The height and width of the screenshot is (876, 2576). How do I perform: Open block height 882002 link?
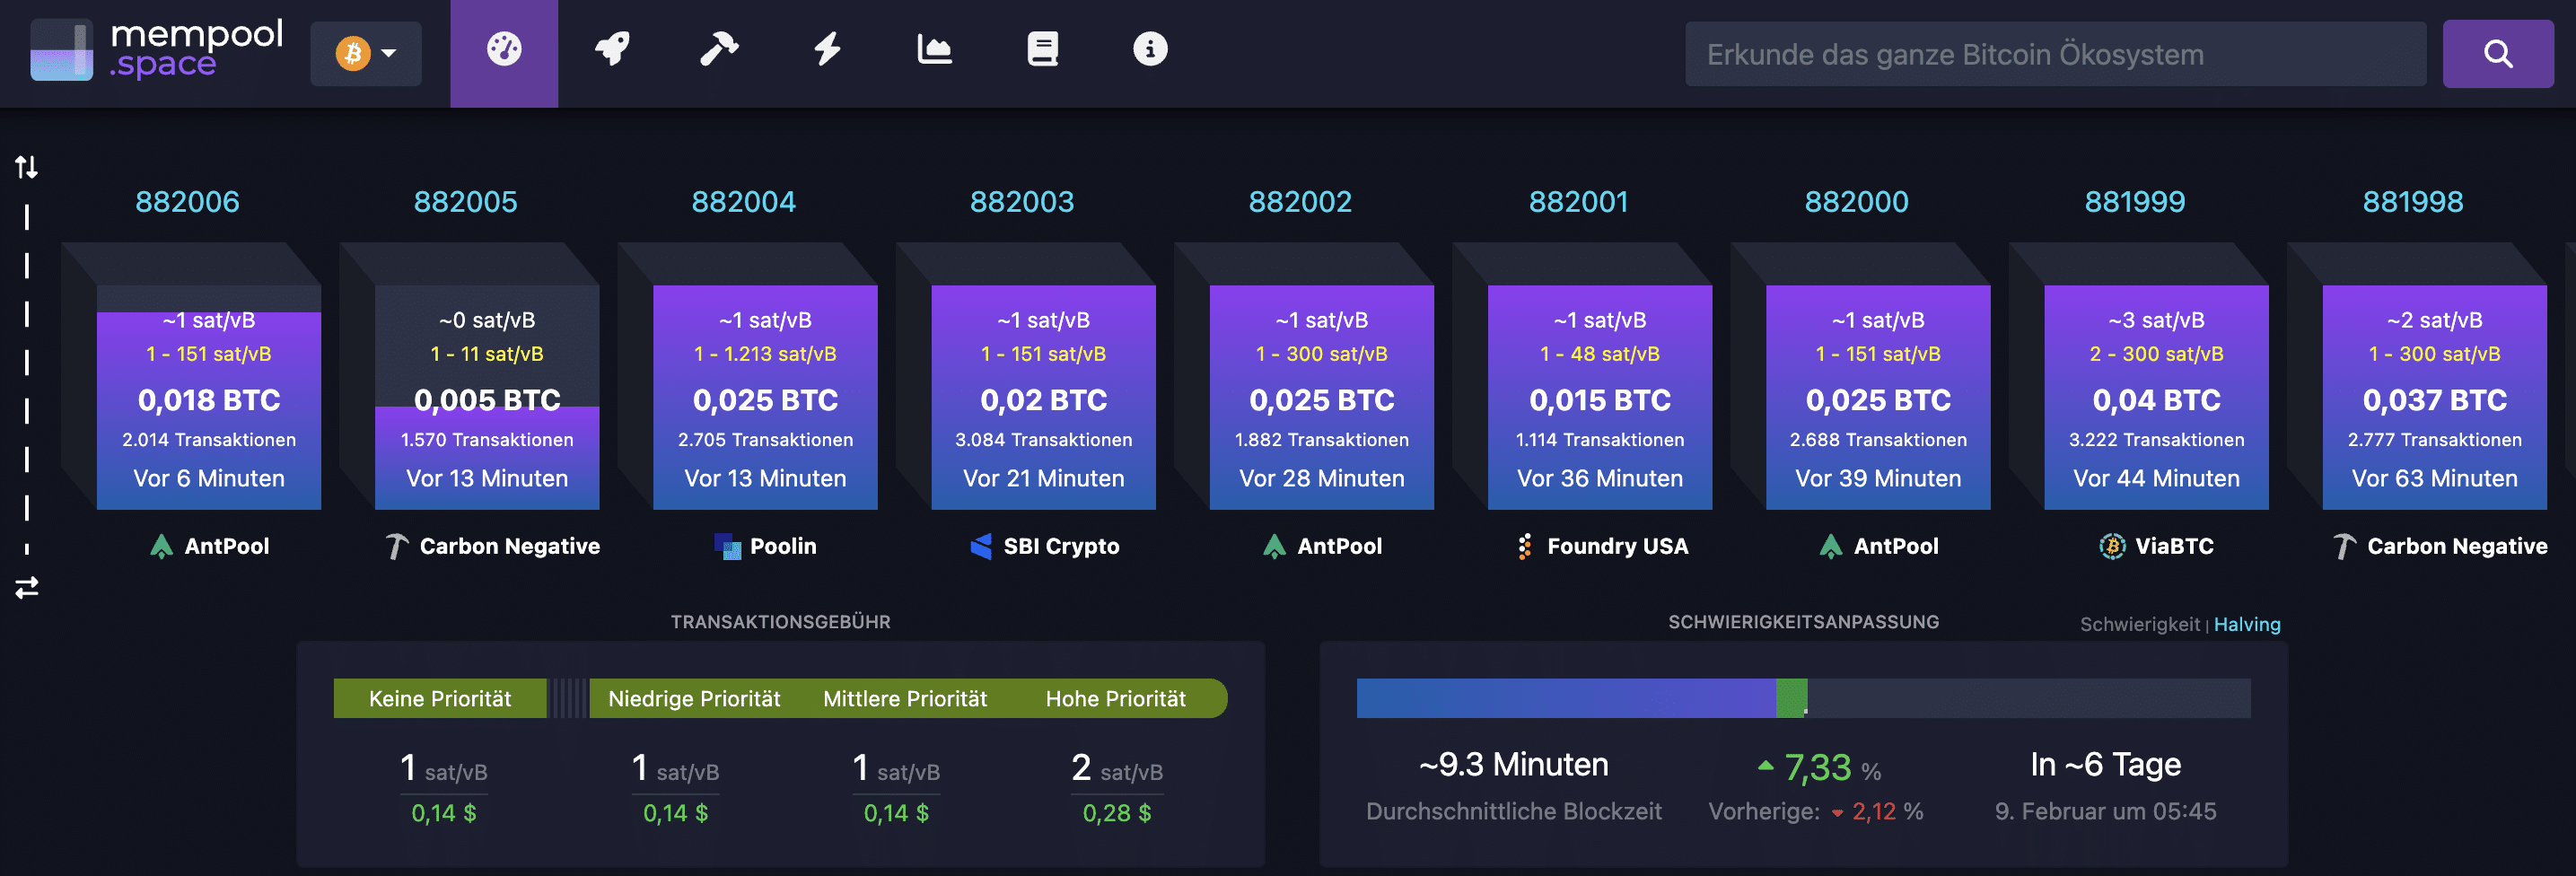tap(1300, 202)
